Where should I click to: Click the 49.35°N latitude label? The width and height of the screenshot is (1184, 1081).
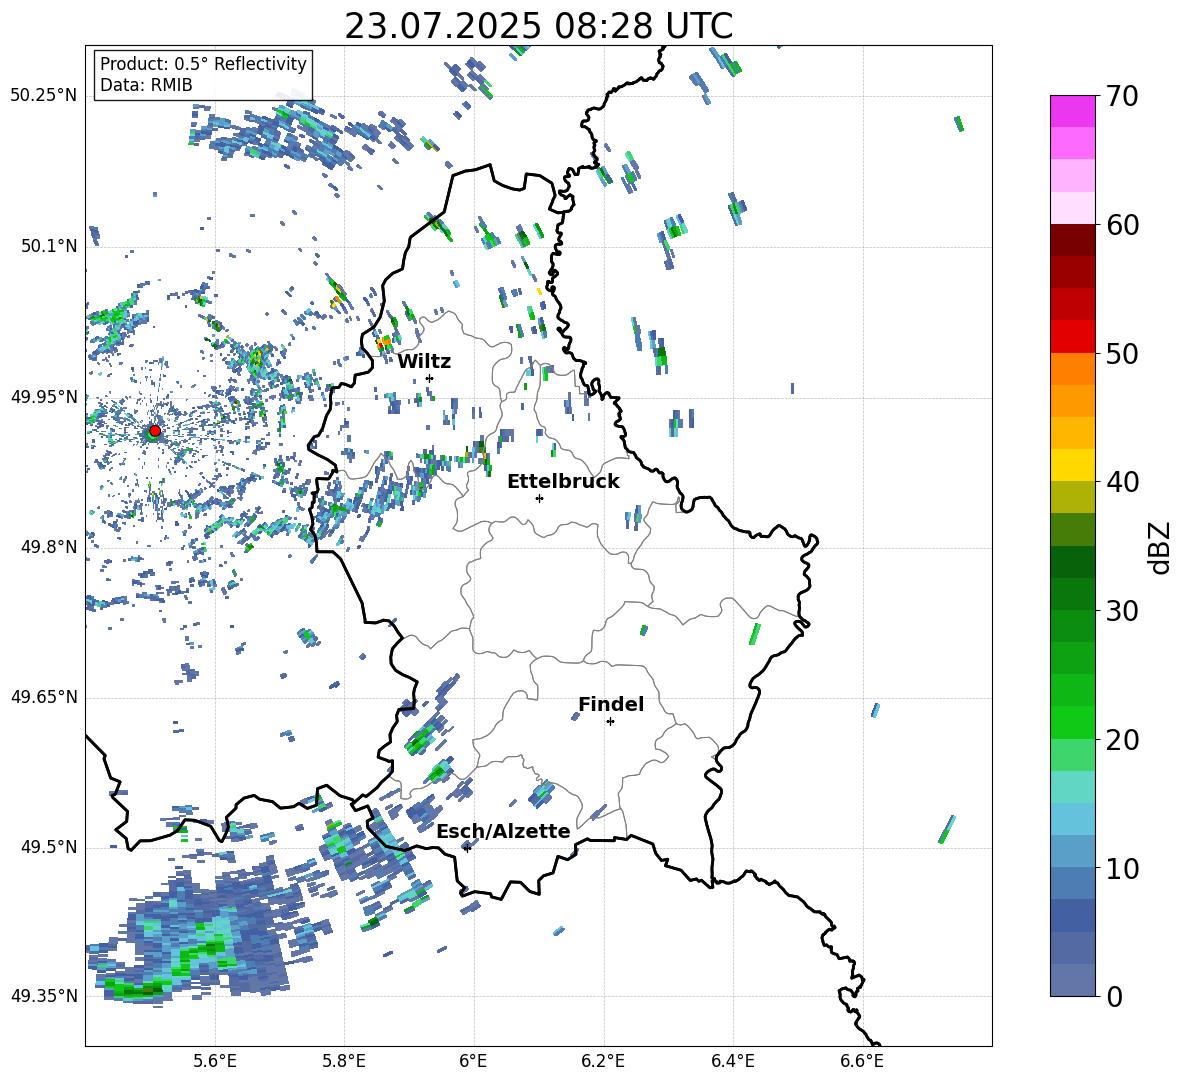[x=44, y=996]
